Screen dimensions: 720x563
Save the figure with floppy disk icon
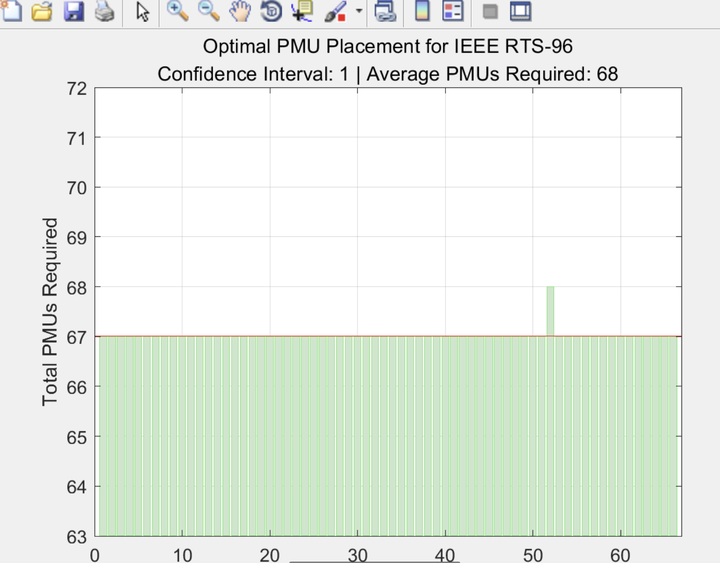pos(74,11)
